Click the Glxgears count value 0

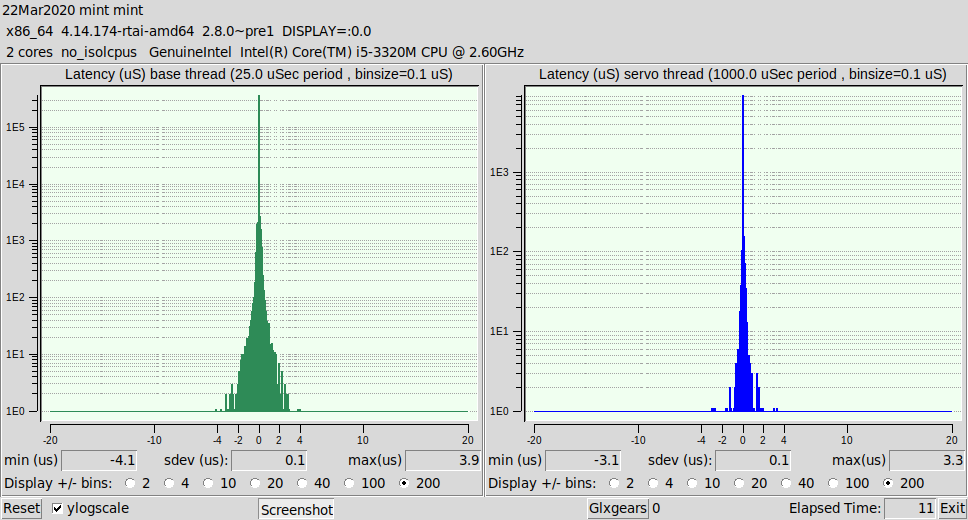pos(656,508)
